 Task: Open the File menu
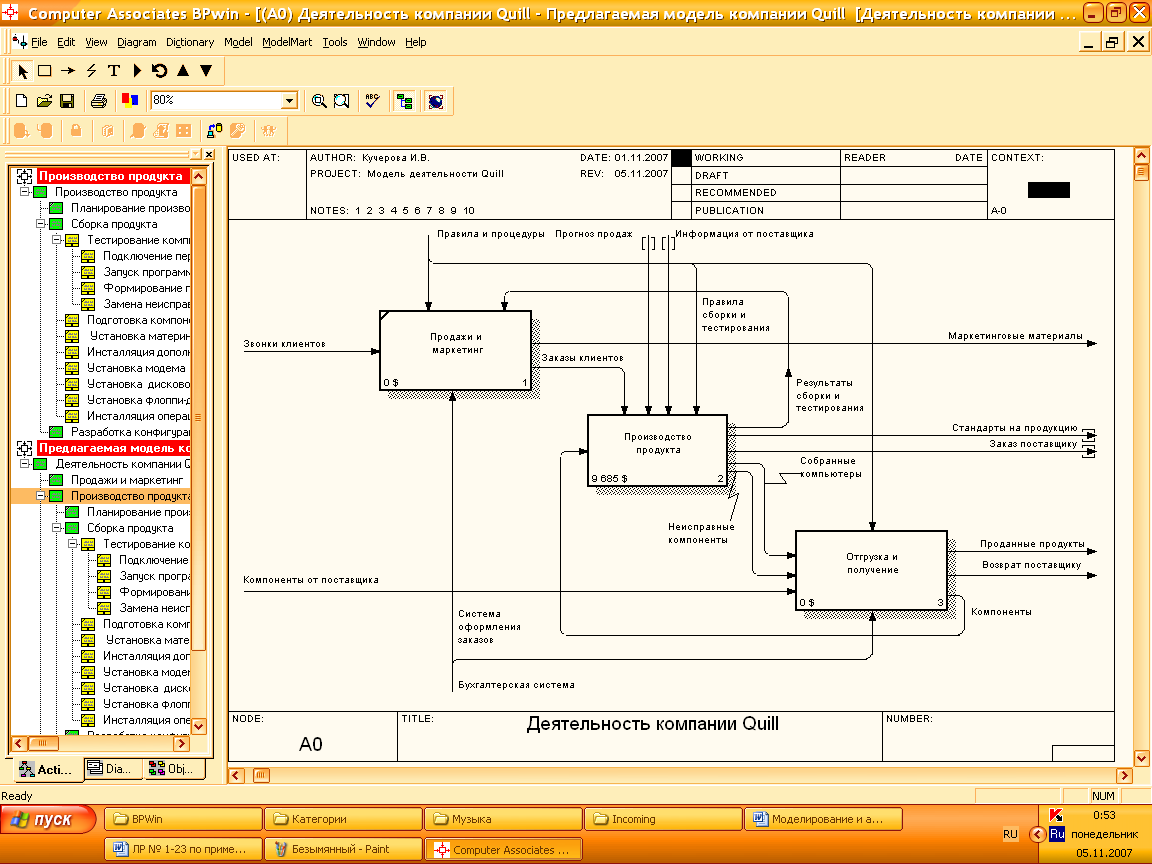[39, 42]
